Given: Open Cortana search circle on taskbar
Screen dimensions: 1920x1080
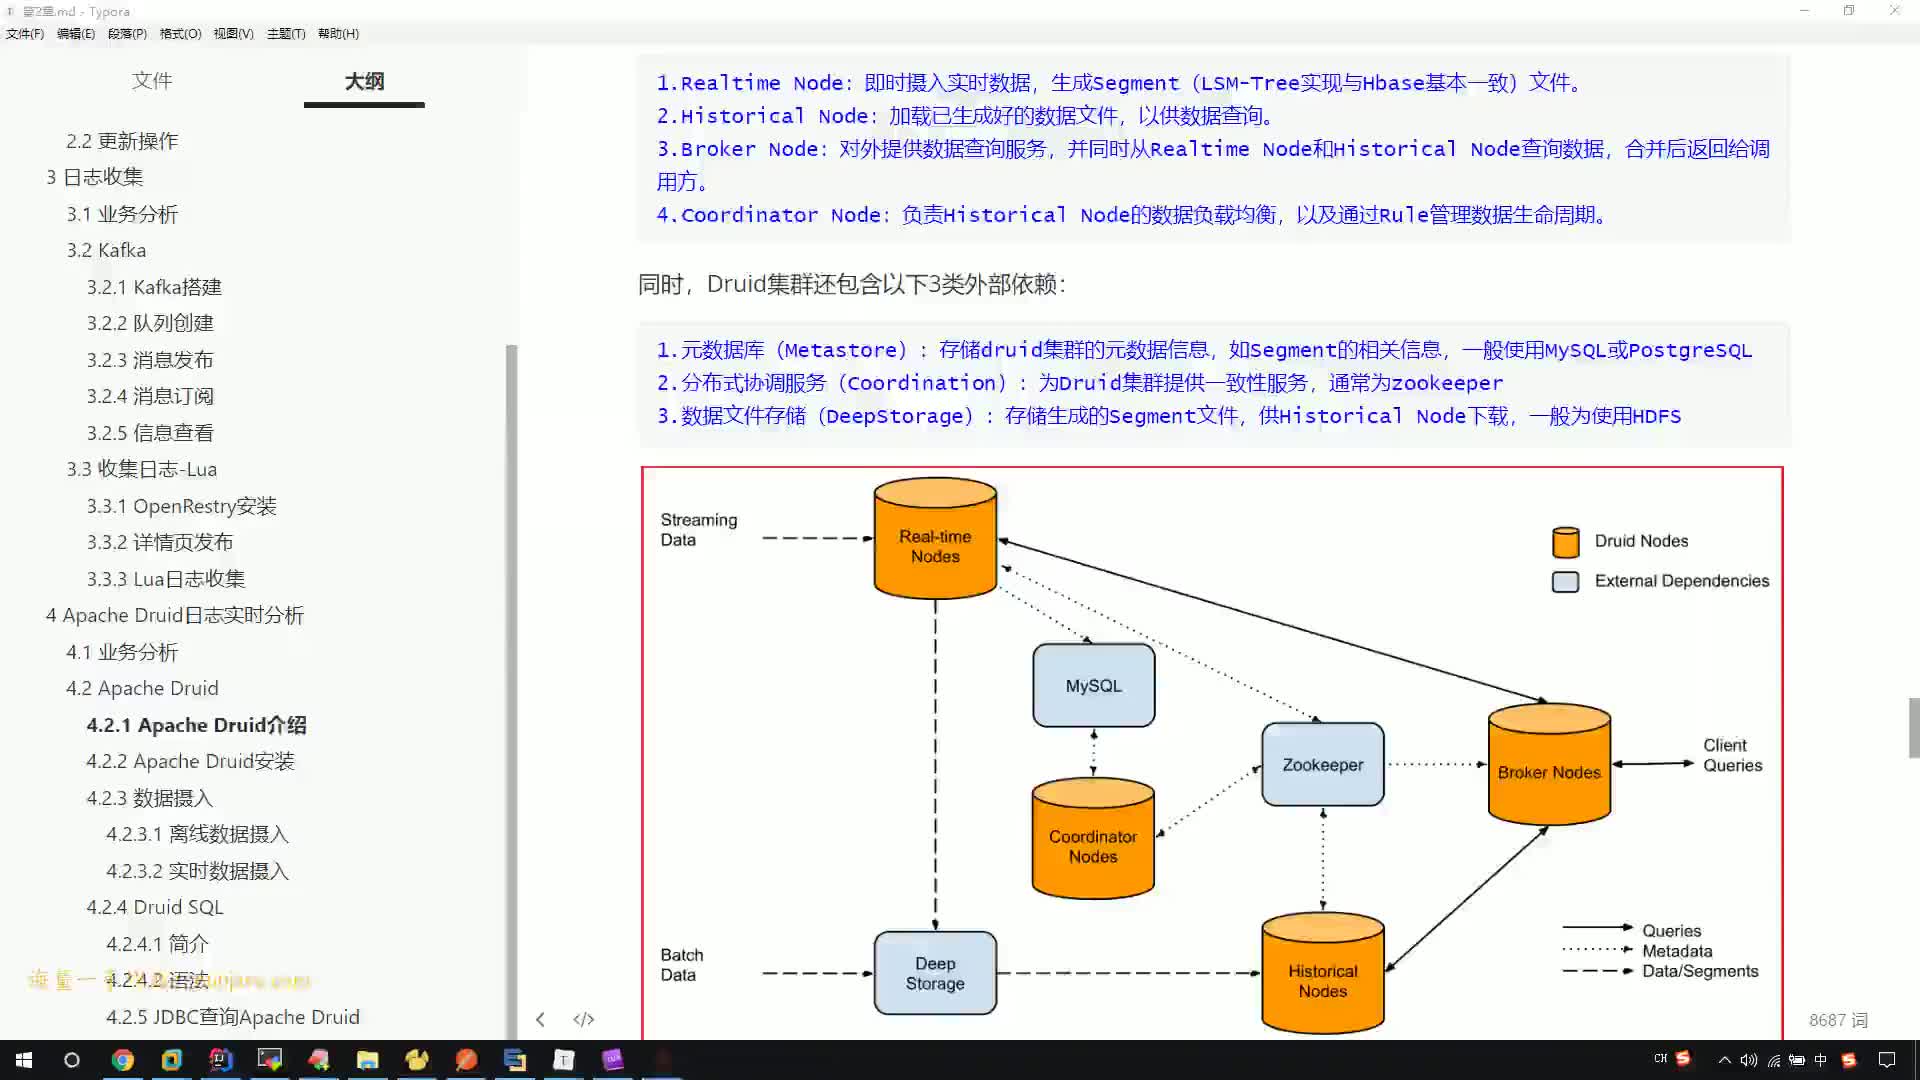Looking at the screenshot, I should (72, 1060).
